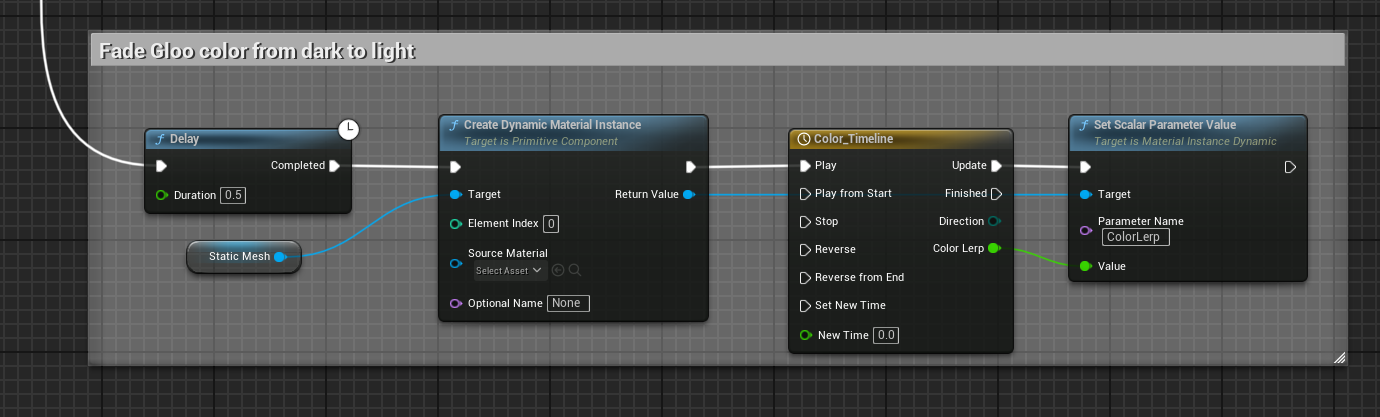Click the Static Mesh variable output pin
The width and height of the screenshot is (1380, 417).
coord(280,257)
